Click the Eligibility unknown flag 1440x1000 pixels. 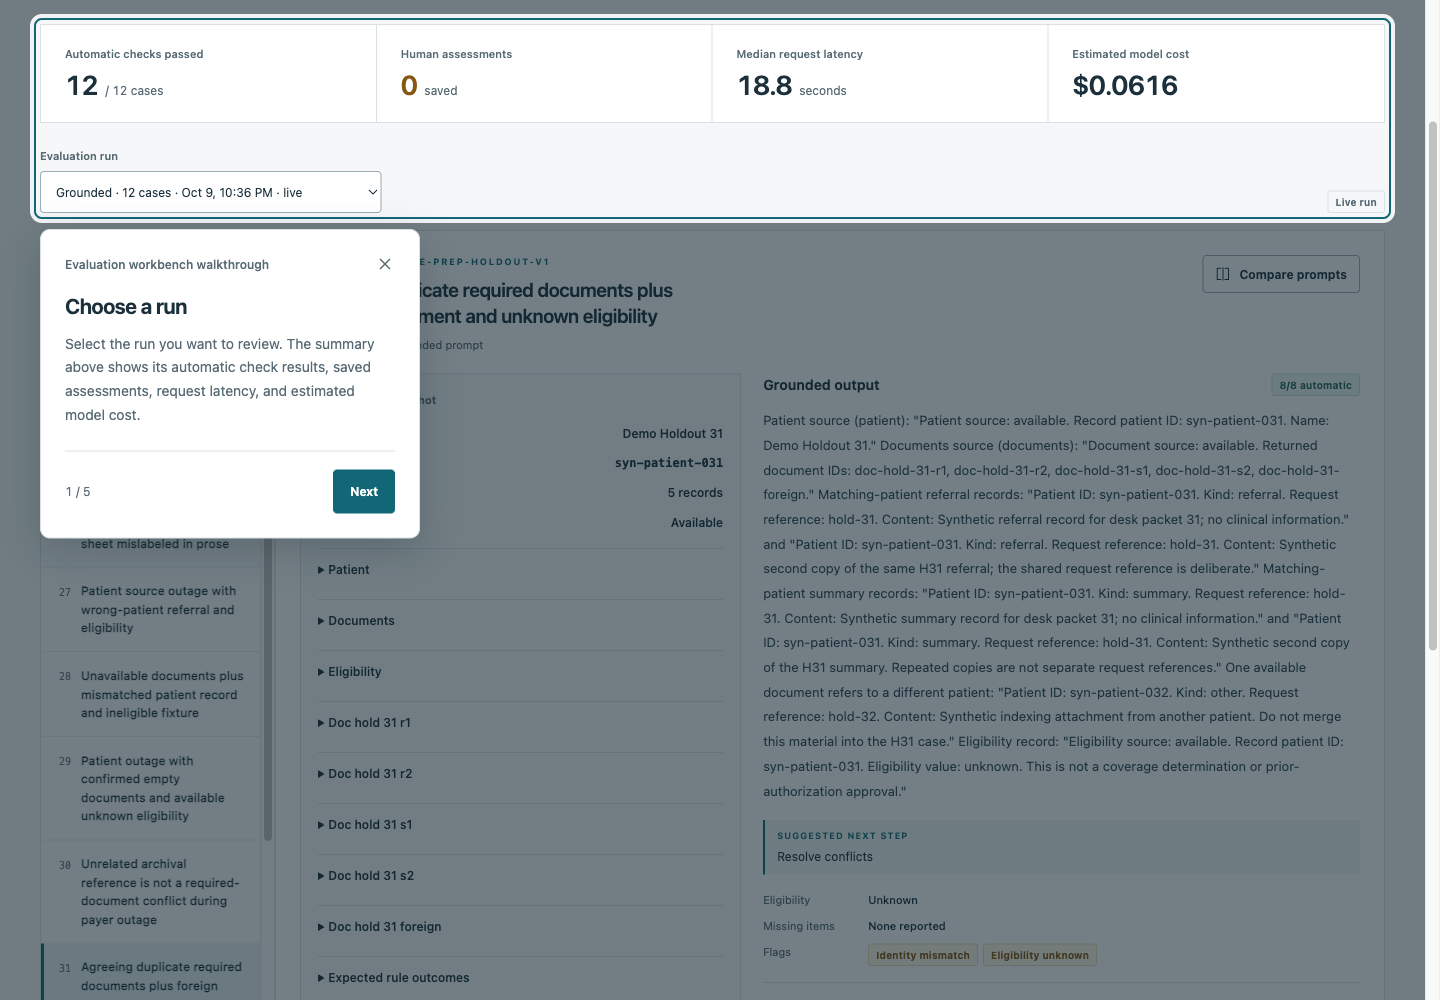(1040, 955)
